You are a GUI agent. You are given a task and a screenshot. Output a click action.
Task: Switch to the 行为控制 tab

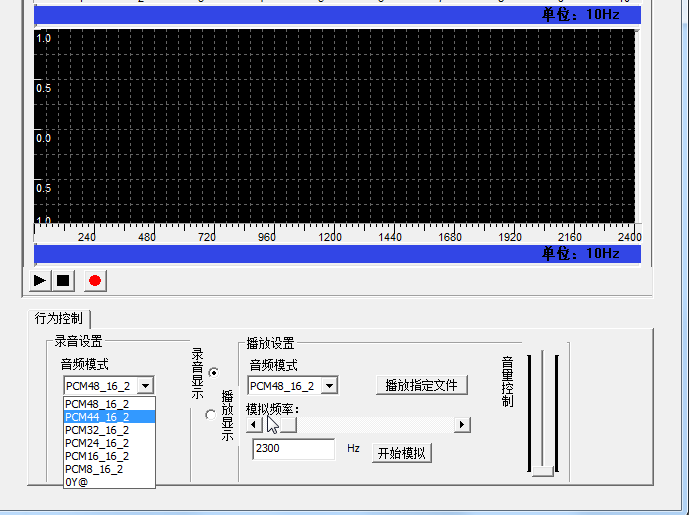pos(59,318)
